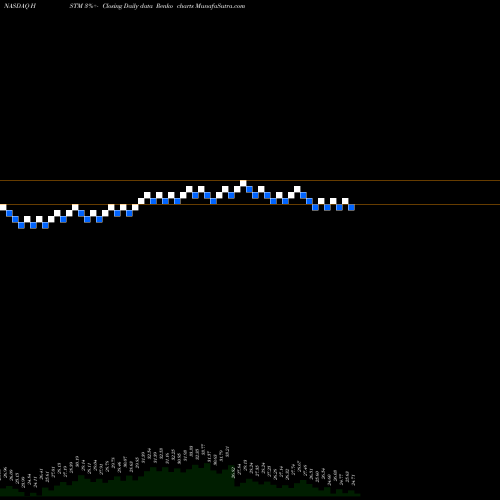Click the 'NASDAQ H' exchange label in header
Image resolution: width=500 pixels, height=500 pixels.
point(20,6)
